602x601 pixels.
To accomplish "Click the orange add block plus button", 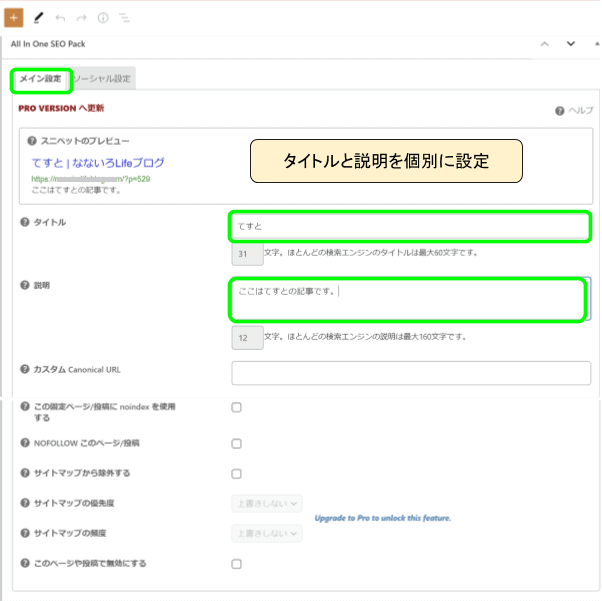I will (x=14, y=17).
